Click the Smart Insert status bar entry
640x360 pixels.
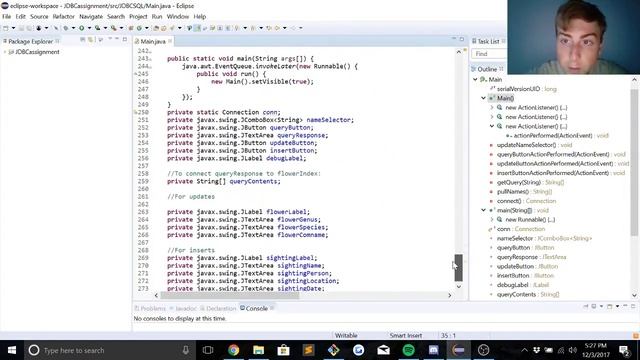tap(405, 336)
